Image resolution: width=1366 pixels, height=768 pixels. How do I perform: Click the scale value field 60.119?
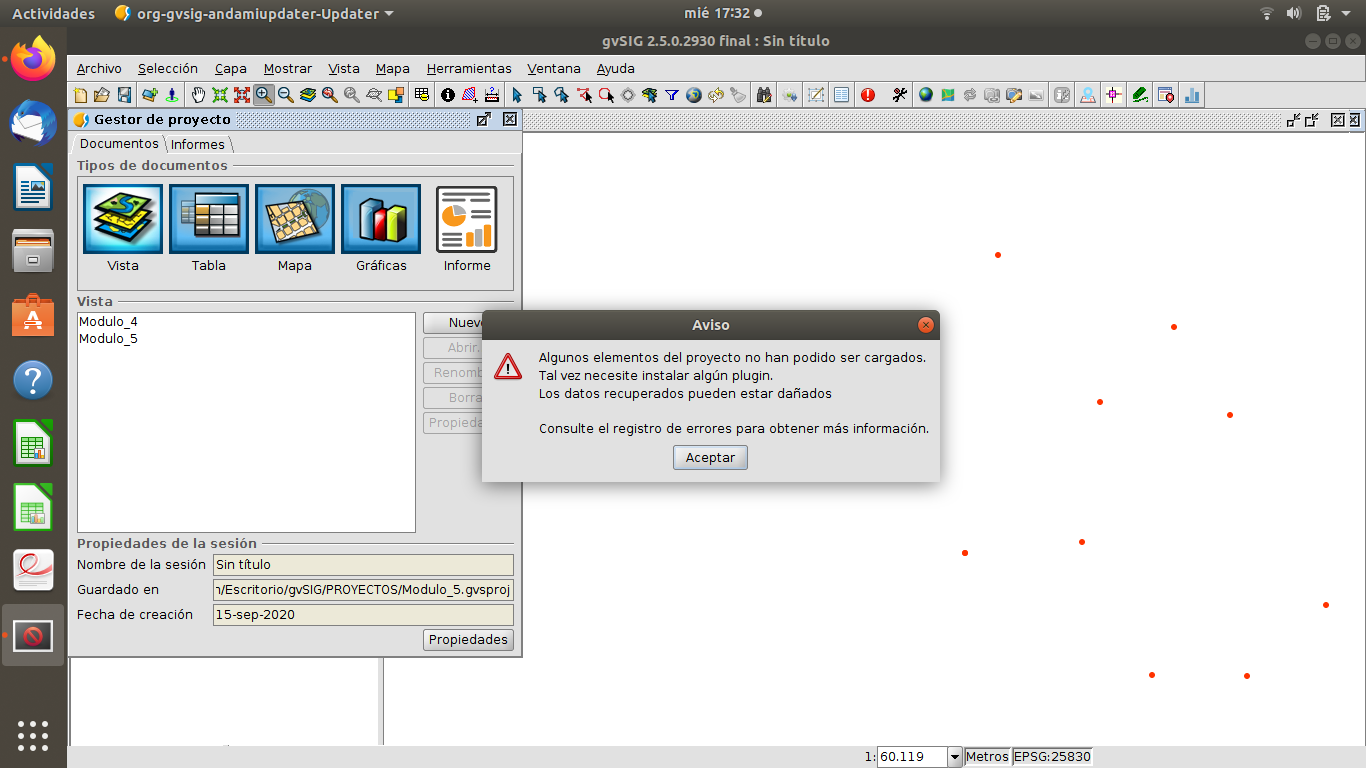point(911,757)
